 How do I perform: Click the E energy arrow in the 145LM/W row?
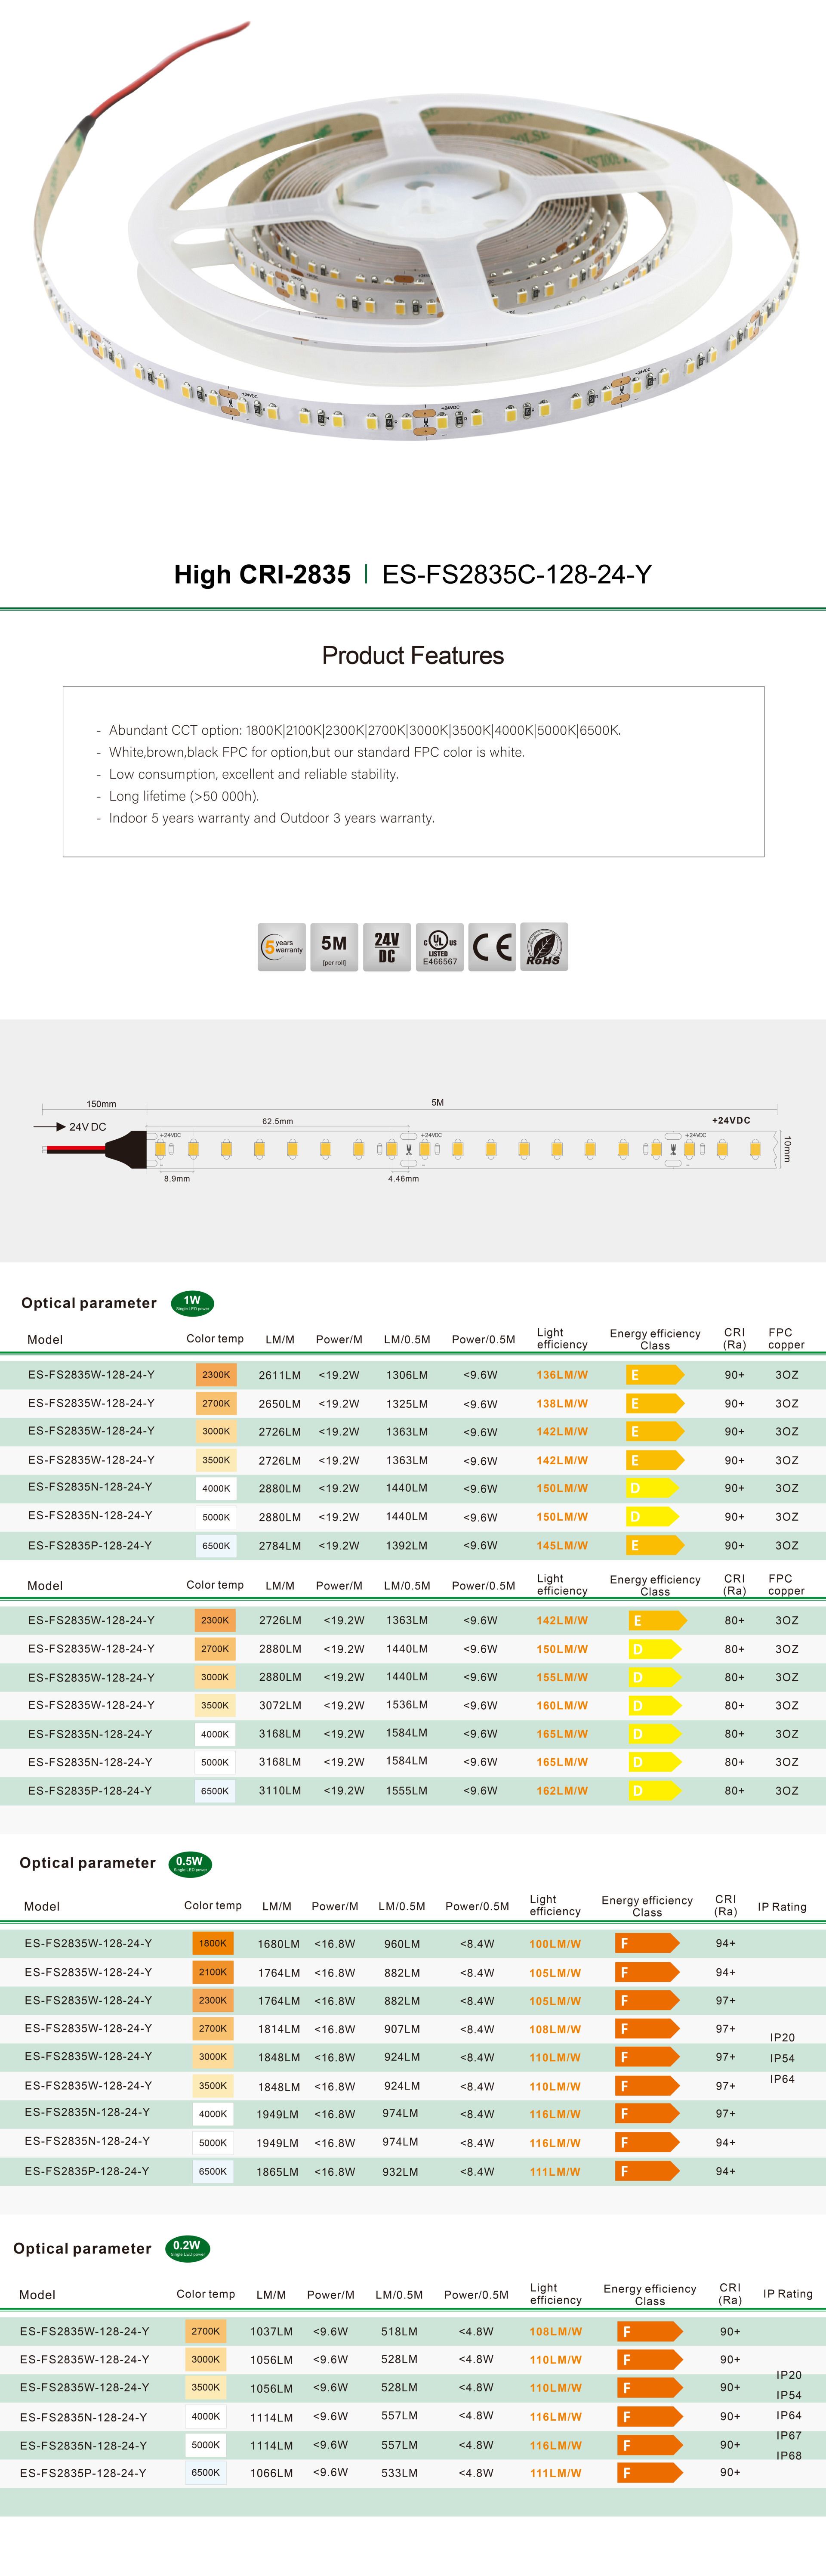(x=655, y=1545)
